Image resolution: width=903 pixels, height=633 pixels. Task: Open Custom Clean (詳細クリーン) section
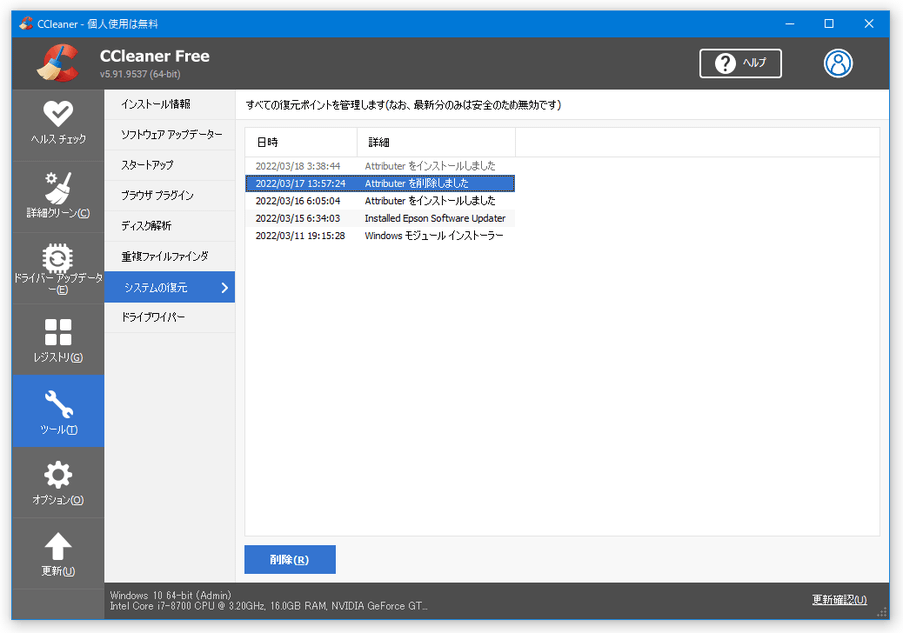coord(58,196)
